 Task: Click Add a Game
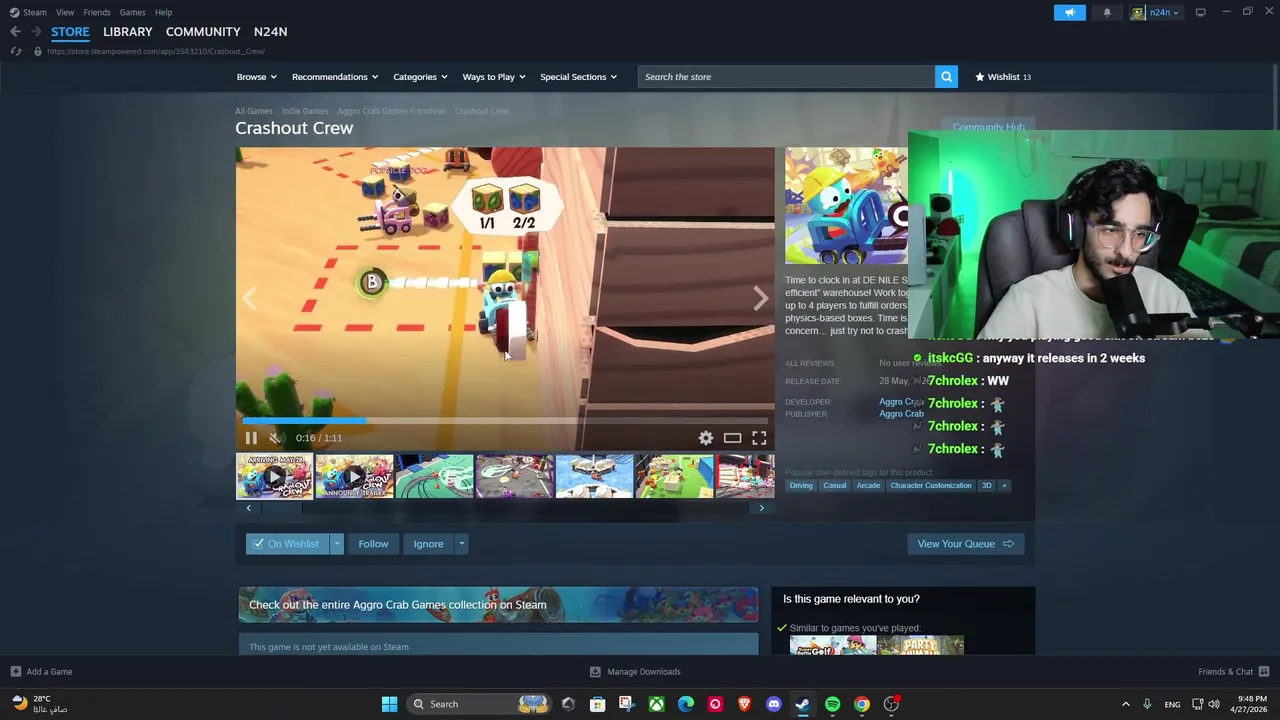pos(41,672)
